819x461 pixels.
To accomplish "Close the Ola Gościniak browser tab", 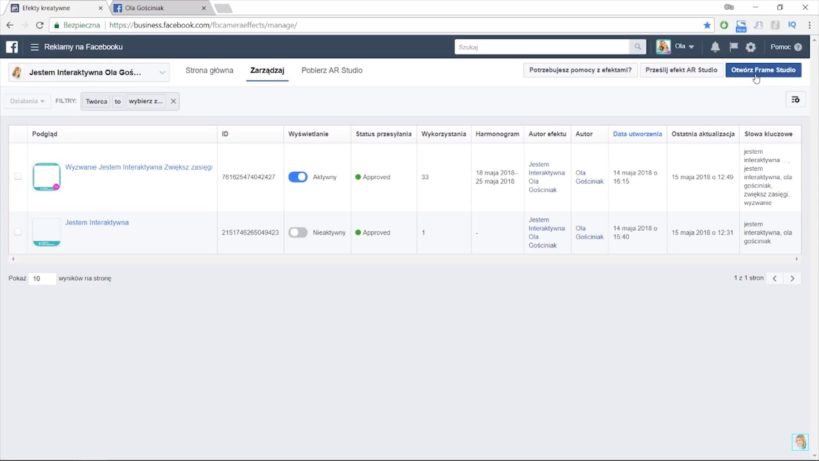I will coord(204,8).
